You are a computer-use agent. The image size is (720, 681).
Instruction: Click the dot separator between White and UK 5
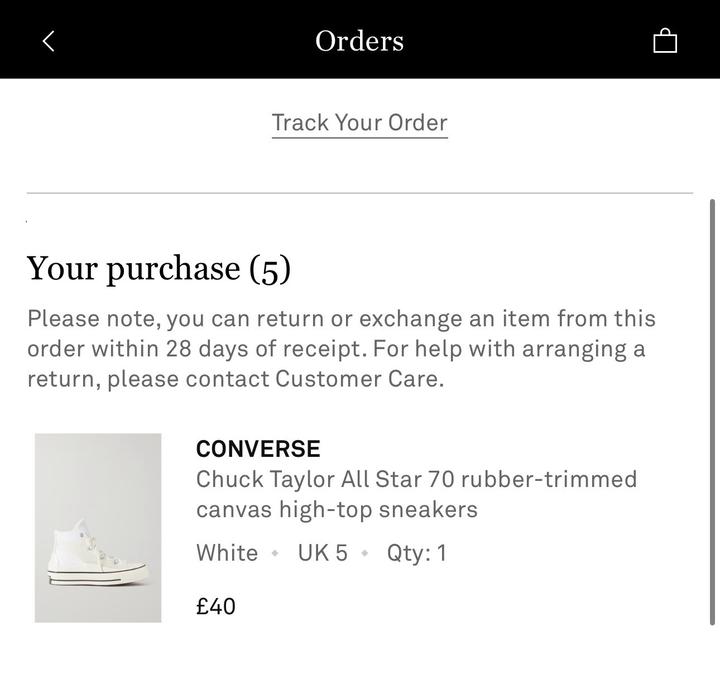(275, 553)
